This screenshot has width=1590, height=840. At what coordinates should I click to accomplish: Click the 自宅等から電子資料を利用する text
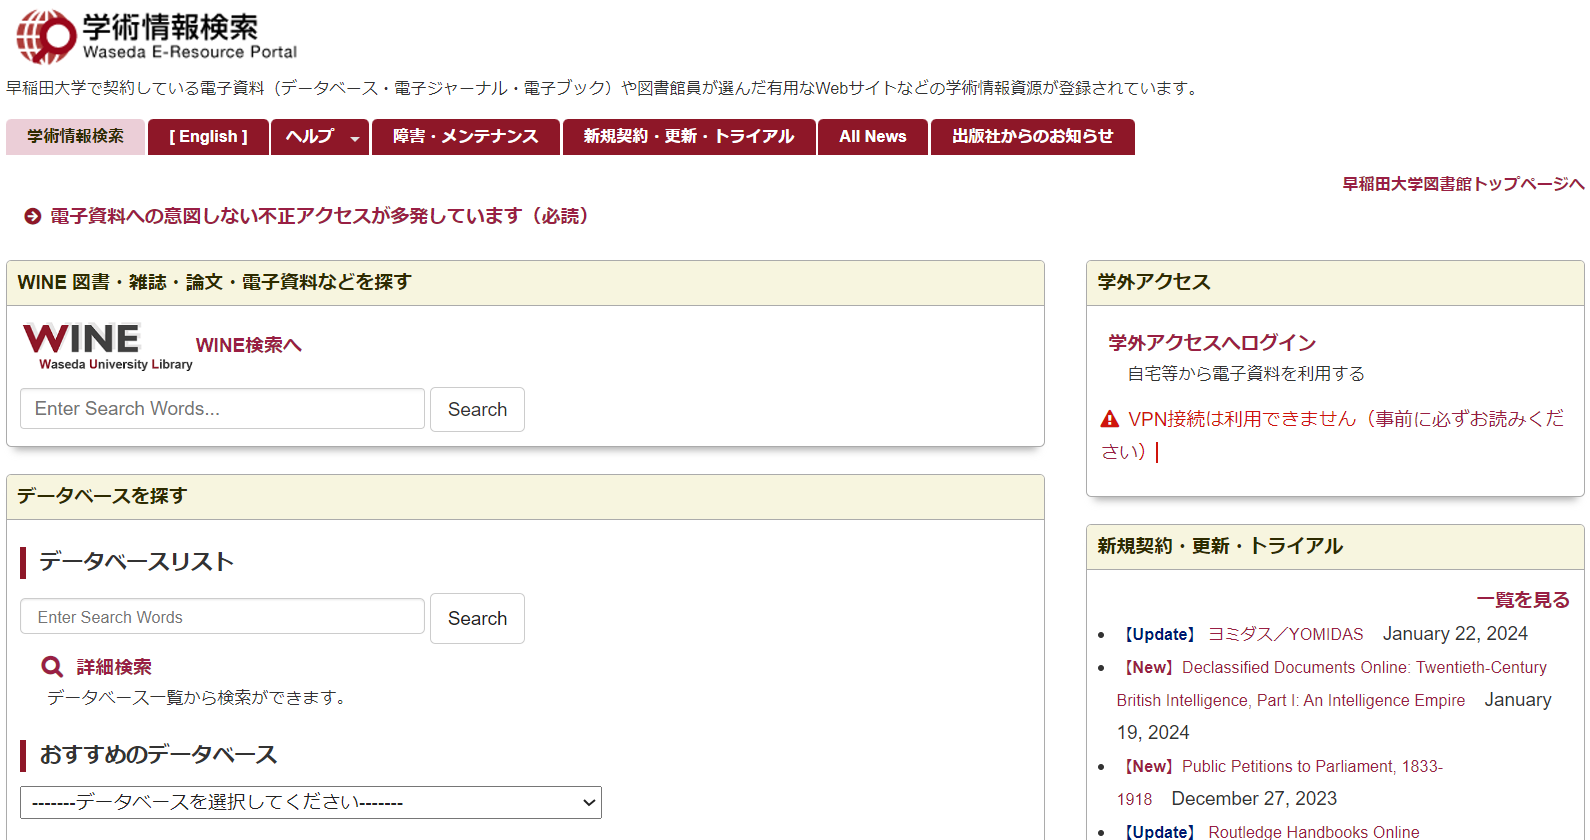(x=1246, y=374)
